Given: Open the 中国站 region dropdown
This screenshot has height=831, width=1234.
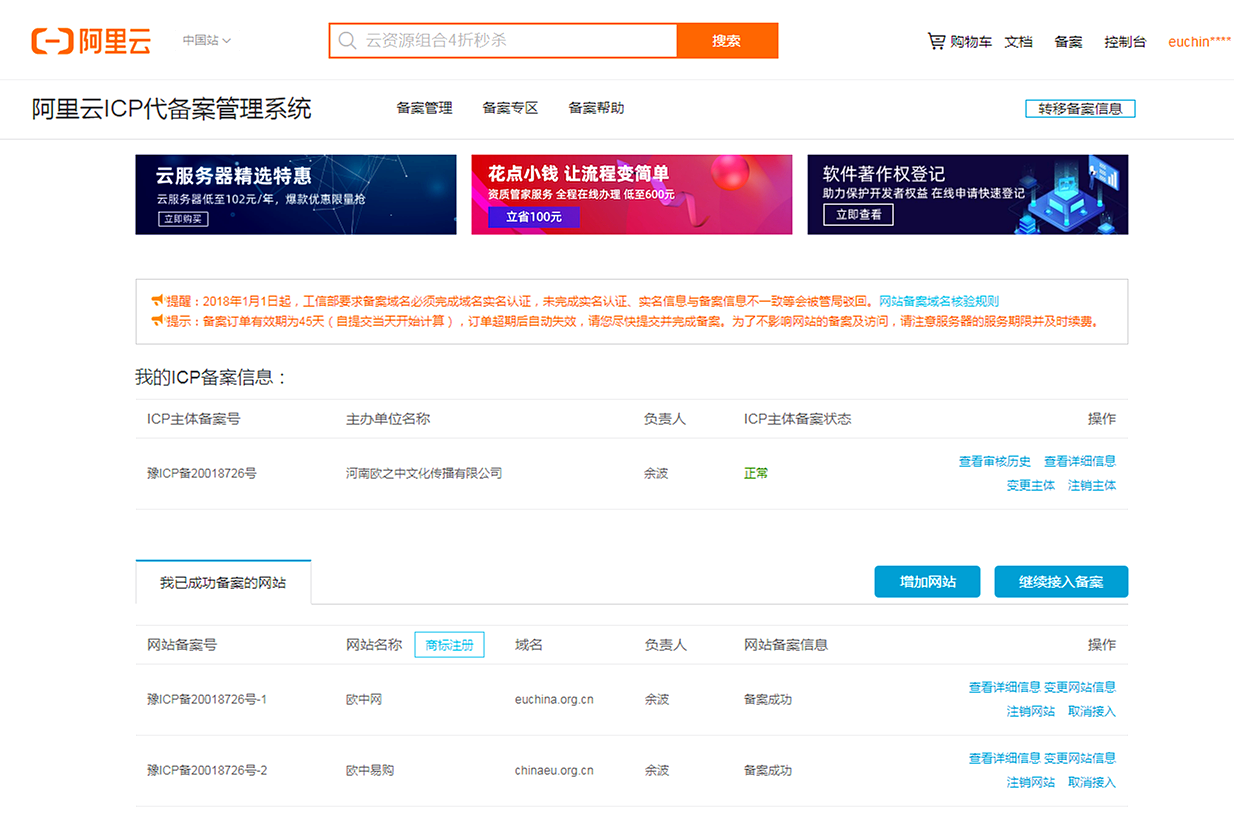Looking at the screenshot, I should (207, 41).
